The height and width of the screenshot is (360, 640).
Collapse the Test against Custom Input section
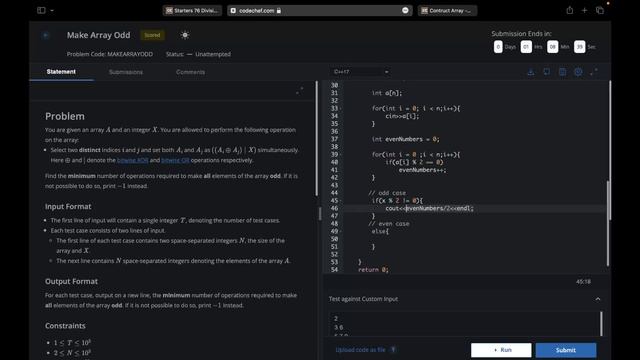coord(598,299)
